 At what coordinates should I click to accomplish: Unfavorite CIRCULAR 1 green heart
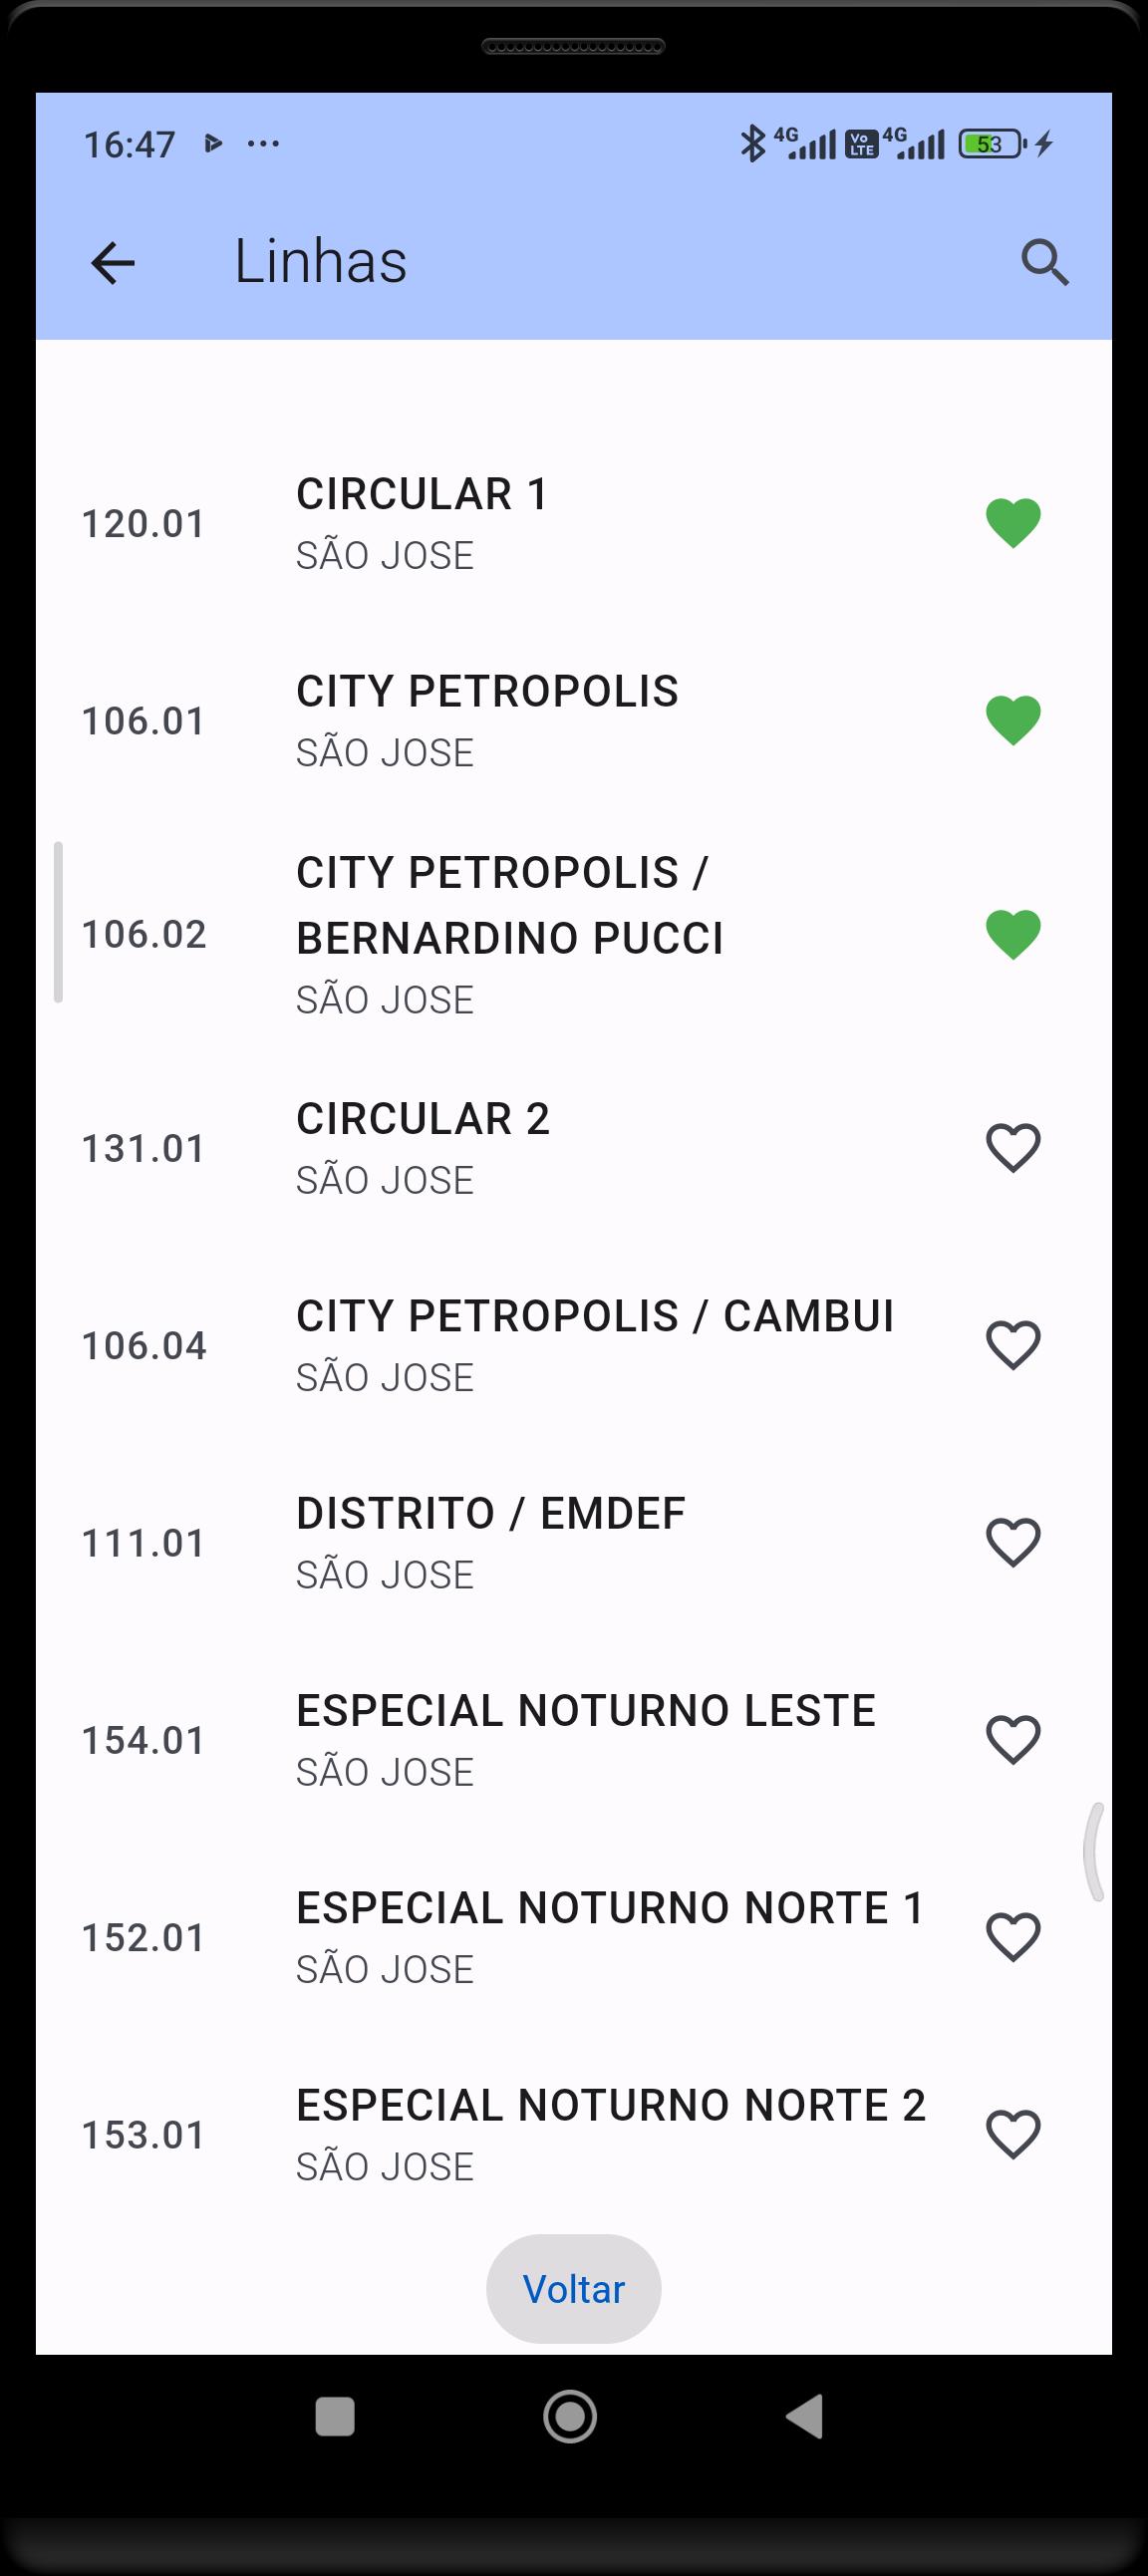[x=1013, y=523]
